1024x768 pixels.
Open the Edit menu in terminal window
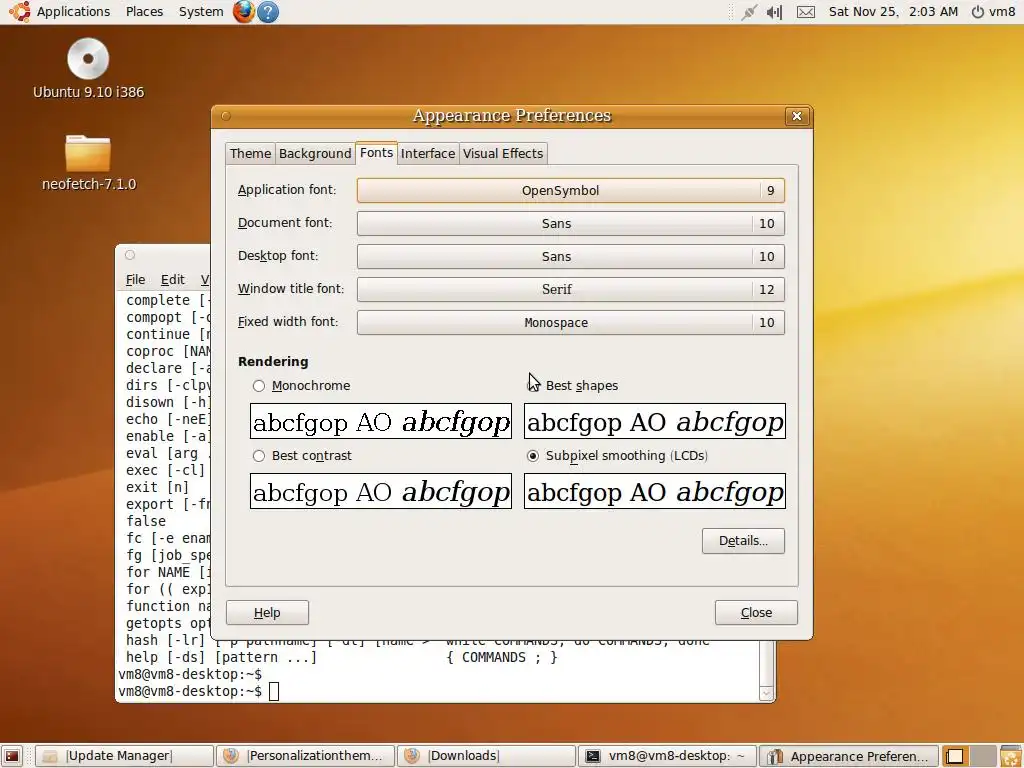172,280
